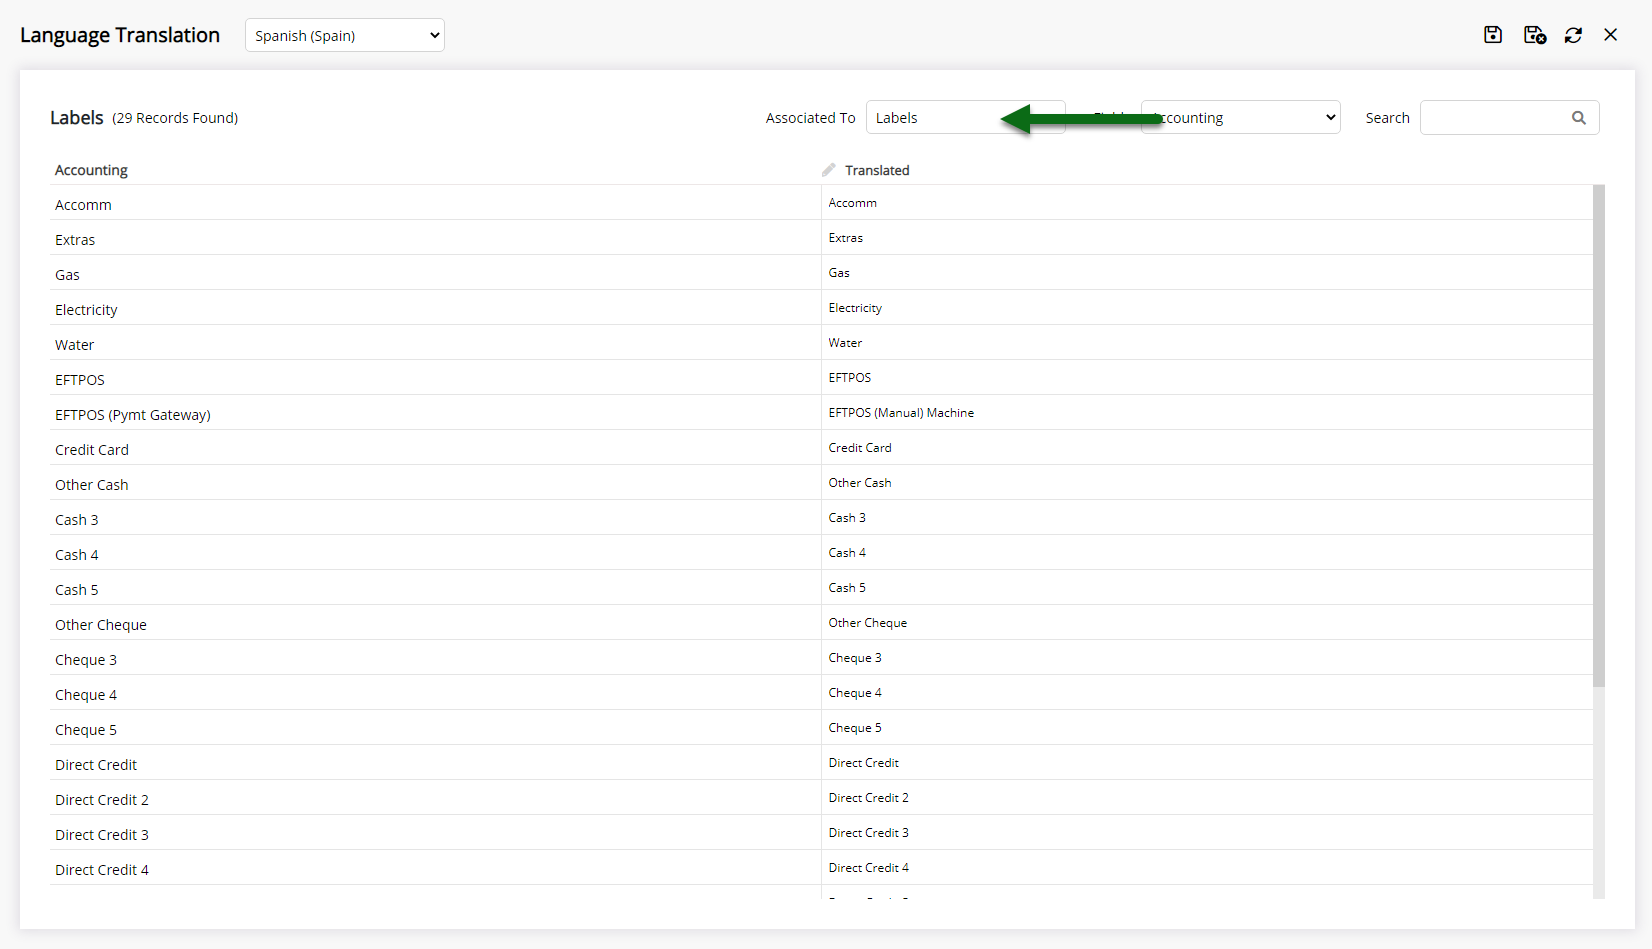Click the pencil icon beside Translated
The width and height of the screenshot is (1652, 949).
coord(829,170)
